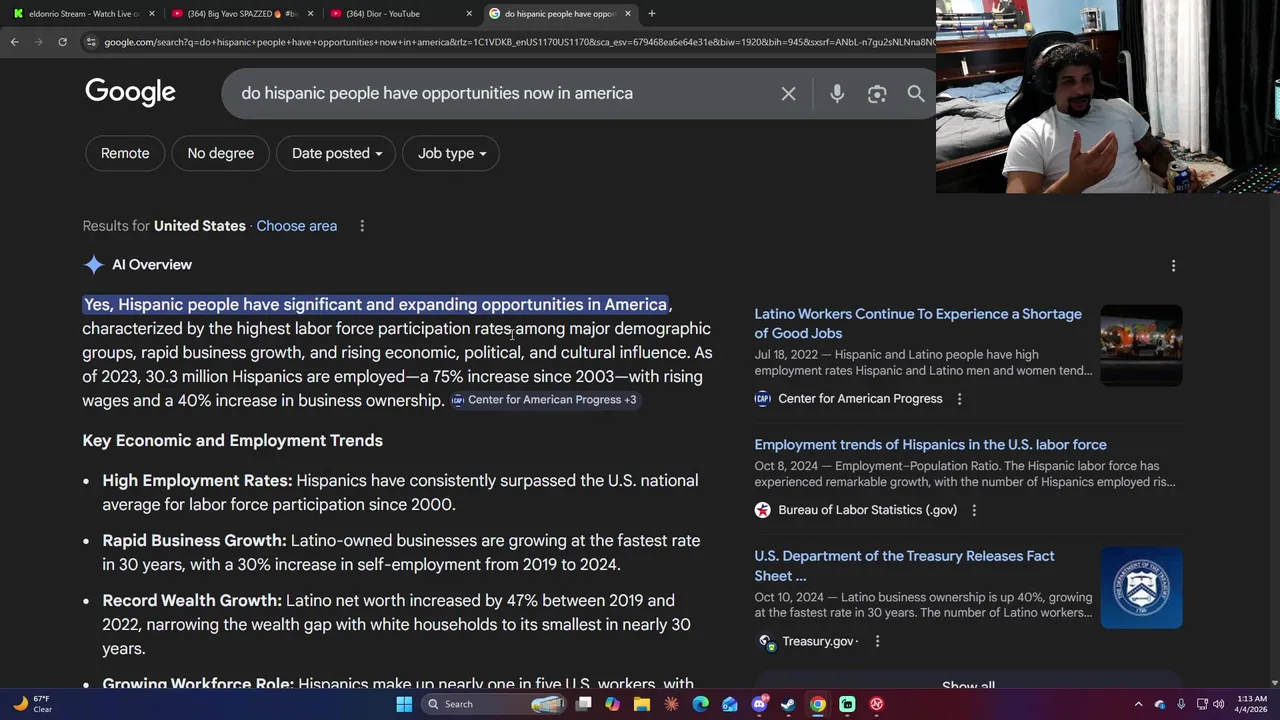Click the Record Wealth Growth bullet text
This screenshot has width=1280, height=720.
click(396, 625)
